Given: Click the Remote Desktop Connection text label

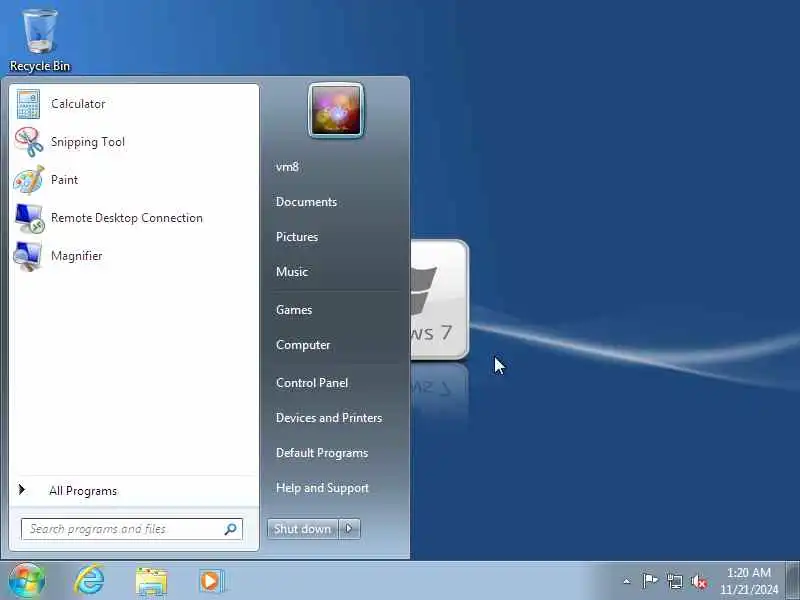Looking at the screenshot, I should tap(127, 218).
